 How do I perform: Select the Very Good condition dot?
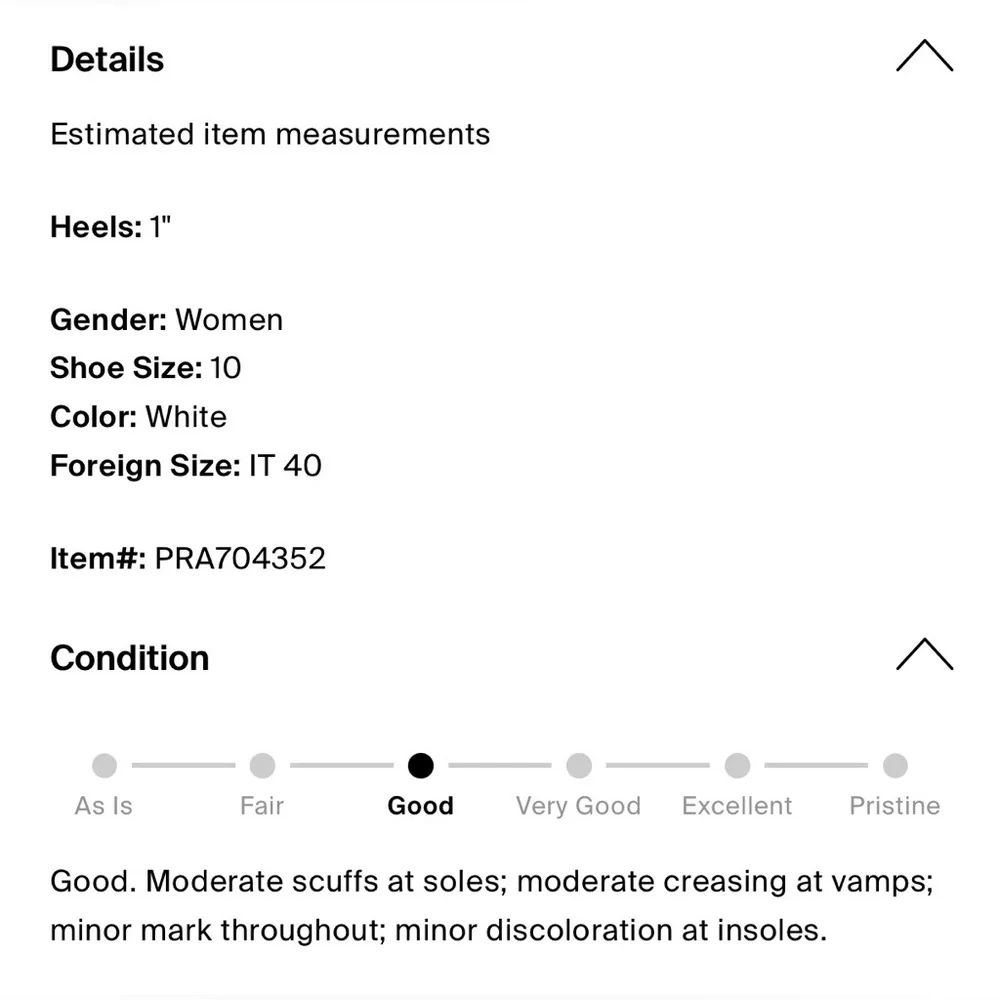coord(579,766)
